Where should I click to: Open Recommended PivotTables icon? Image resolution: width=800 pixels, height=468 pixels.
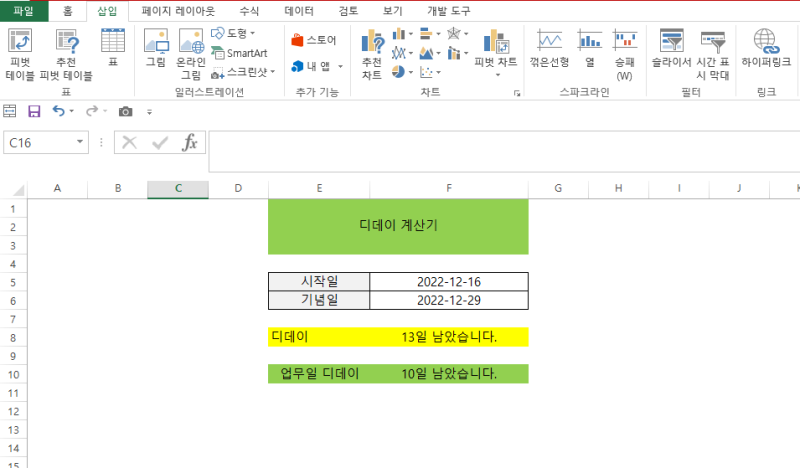click(66, 54)
